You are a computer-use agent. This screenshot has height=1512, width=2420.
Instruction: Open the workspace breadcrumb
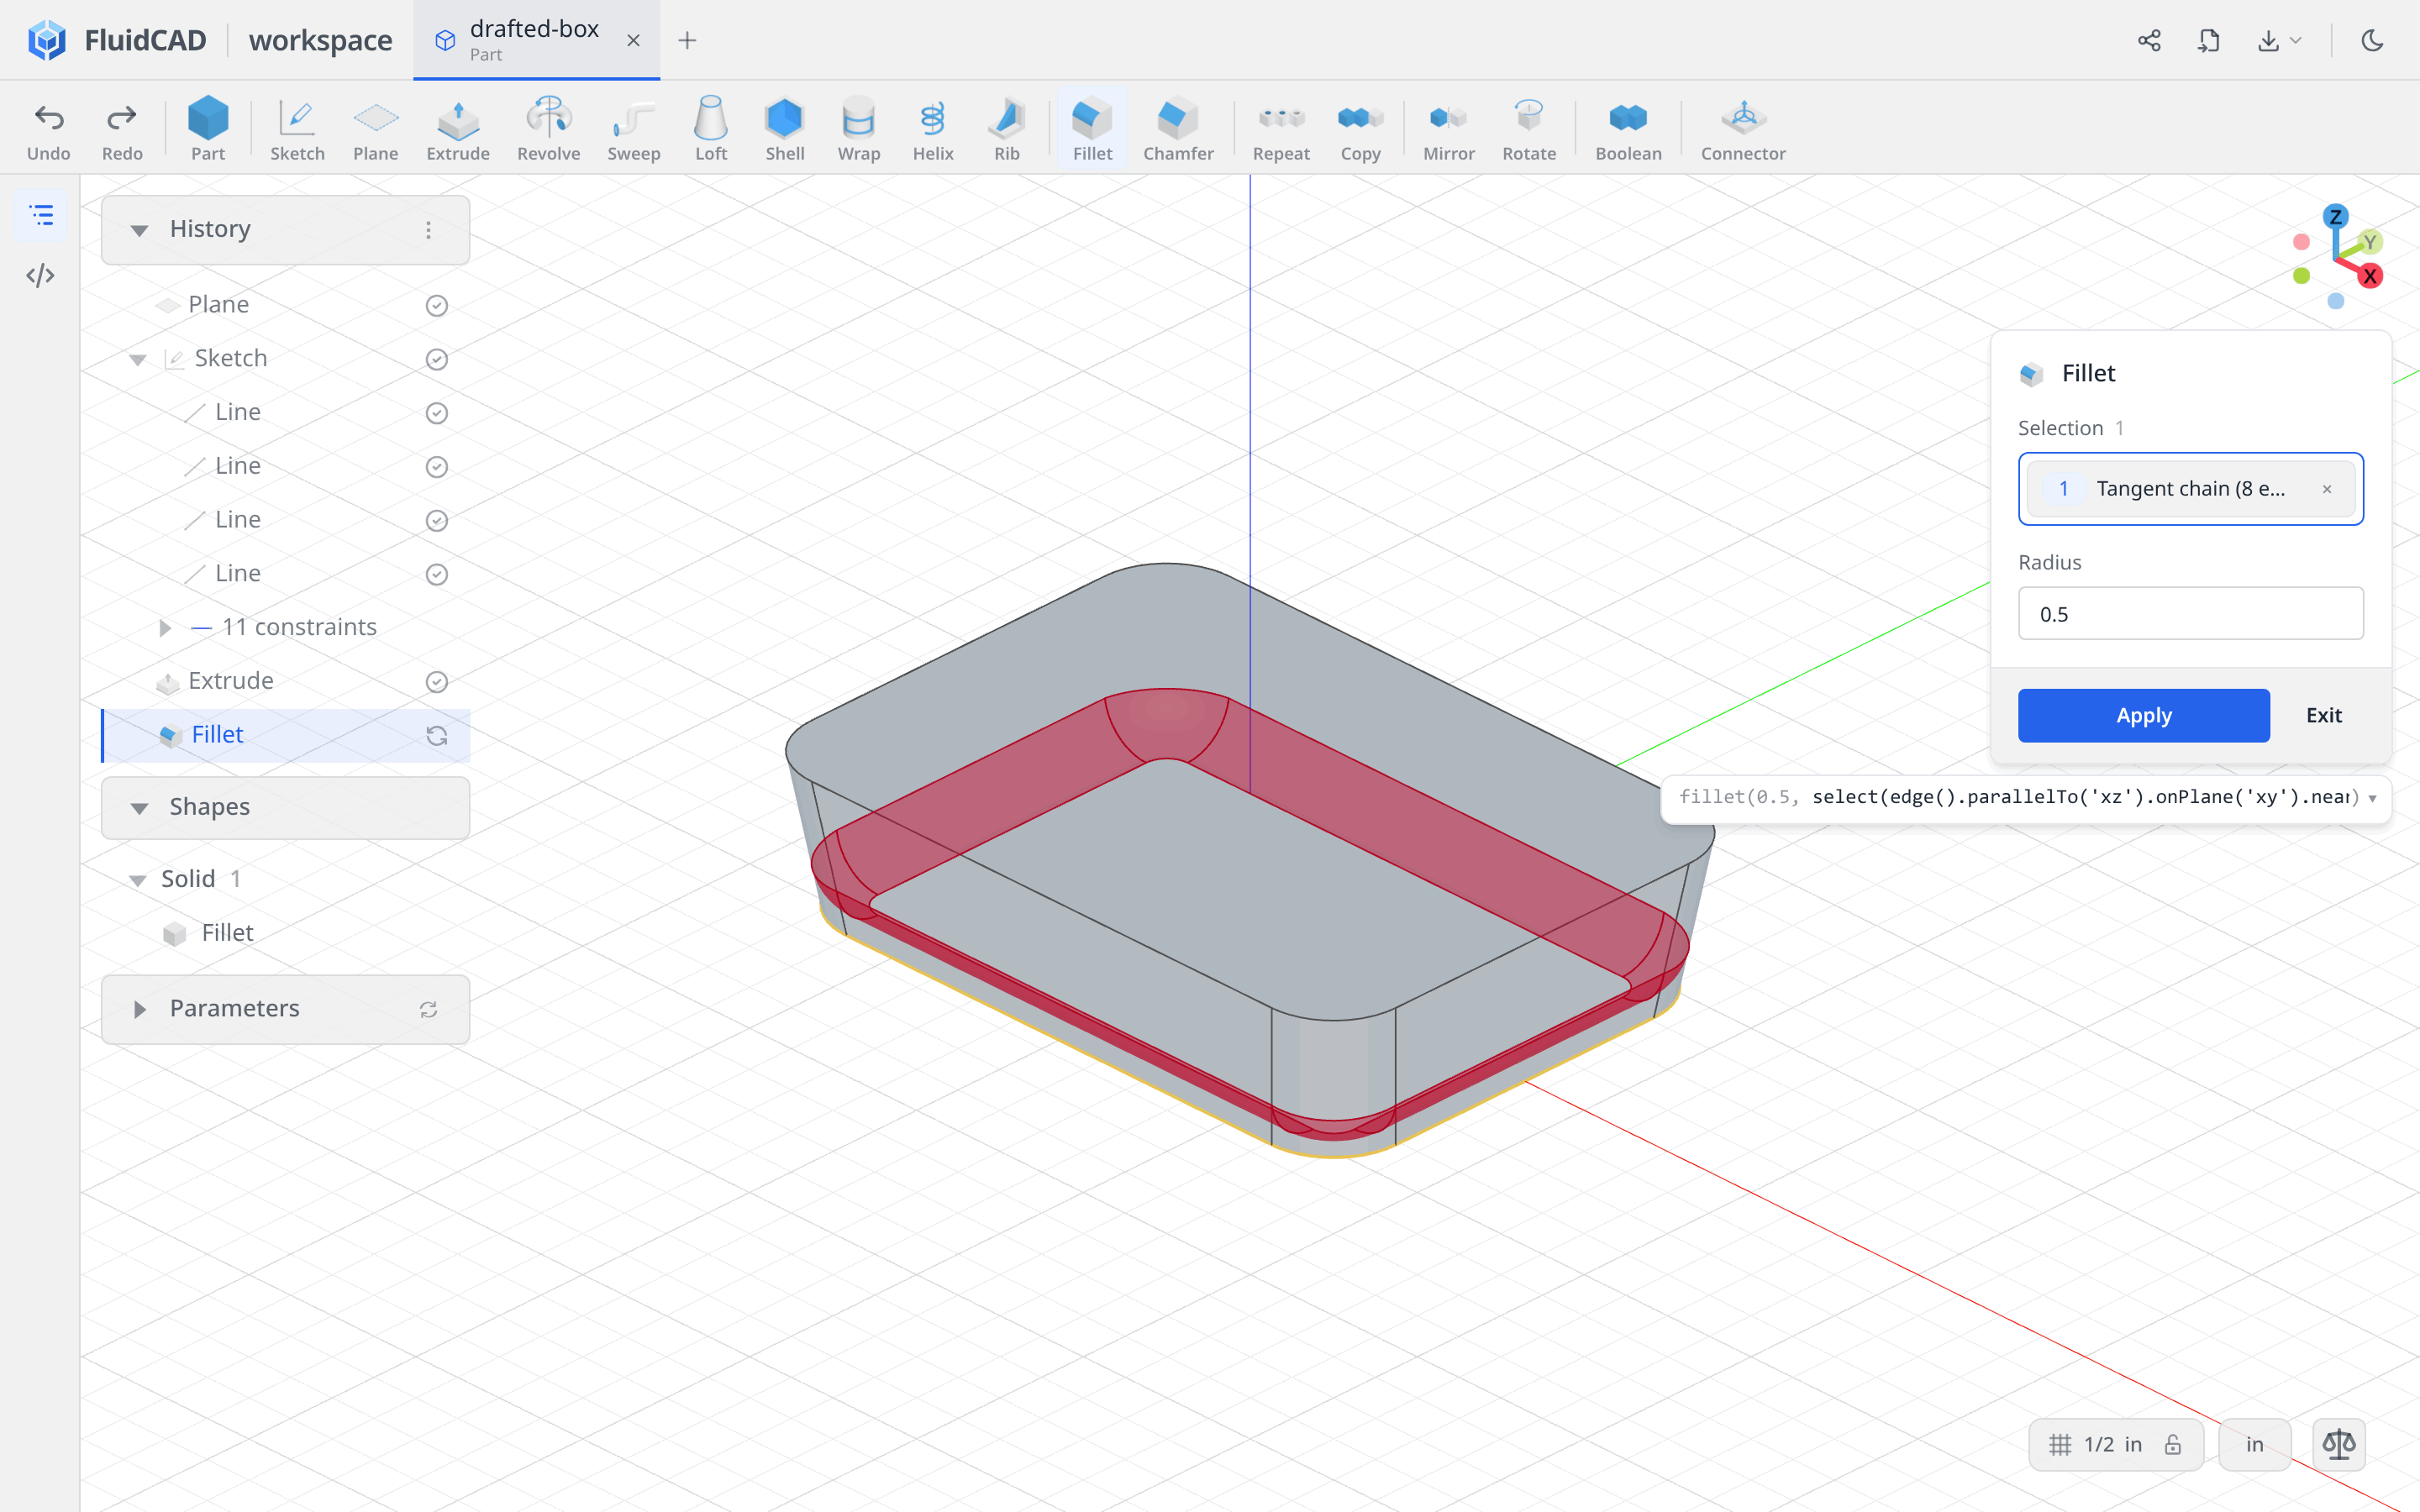tap(320, 40)
